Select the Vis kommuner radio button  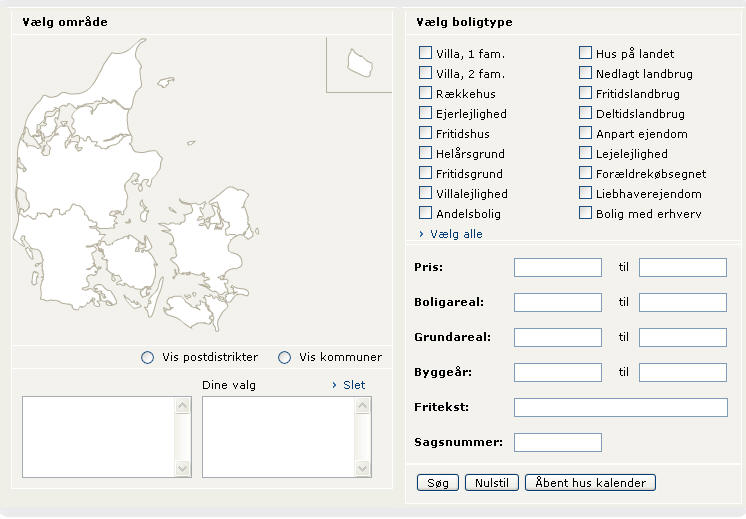click(285, 357)
